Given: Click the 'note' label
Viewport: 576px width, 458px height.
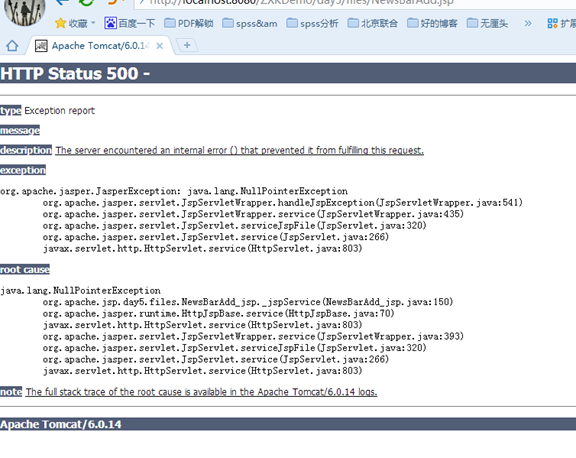Looking at the screenshot, I should [x=11, y=392].
